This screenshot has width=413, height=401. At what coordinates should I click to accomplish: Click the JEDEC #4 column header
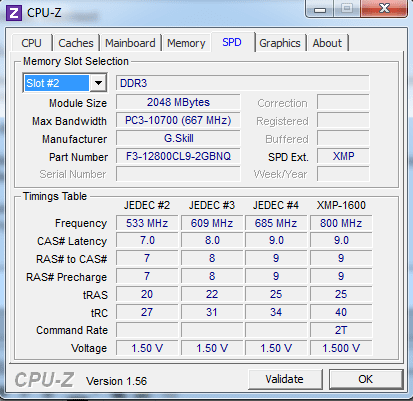point(276,205)
